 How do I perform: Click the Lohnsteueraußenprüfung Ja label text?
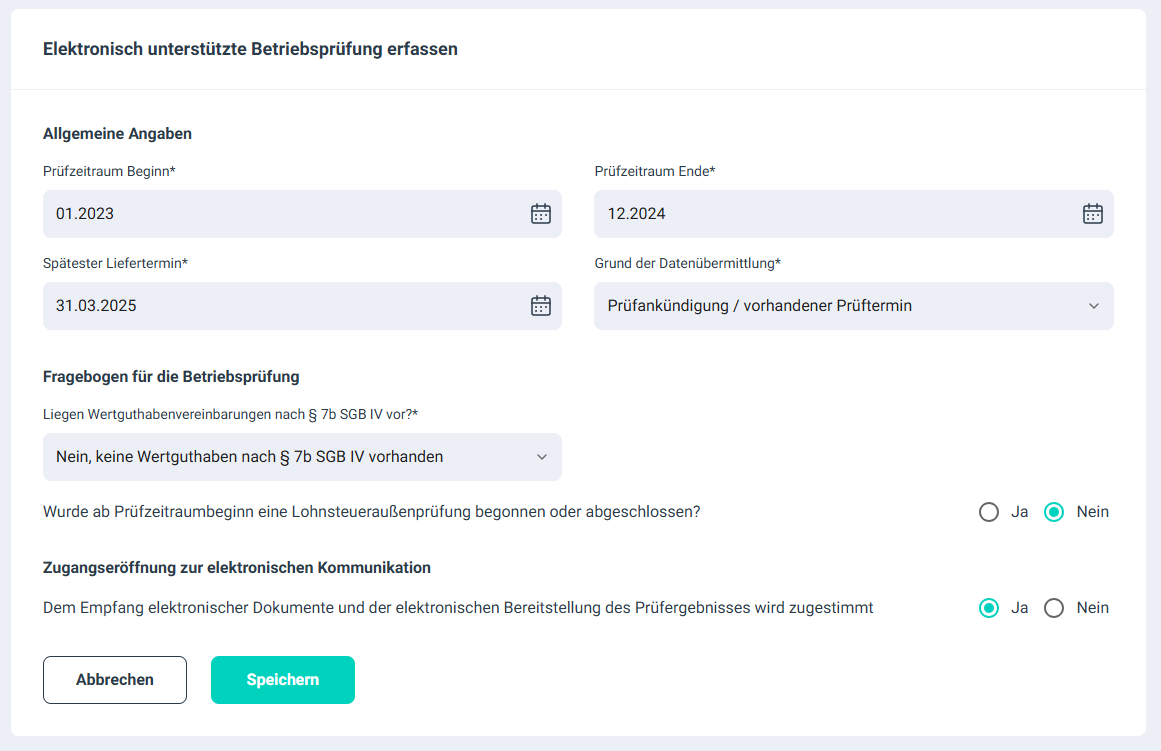(x=1020, y=512)
